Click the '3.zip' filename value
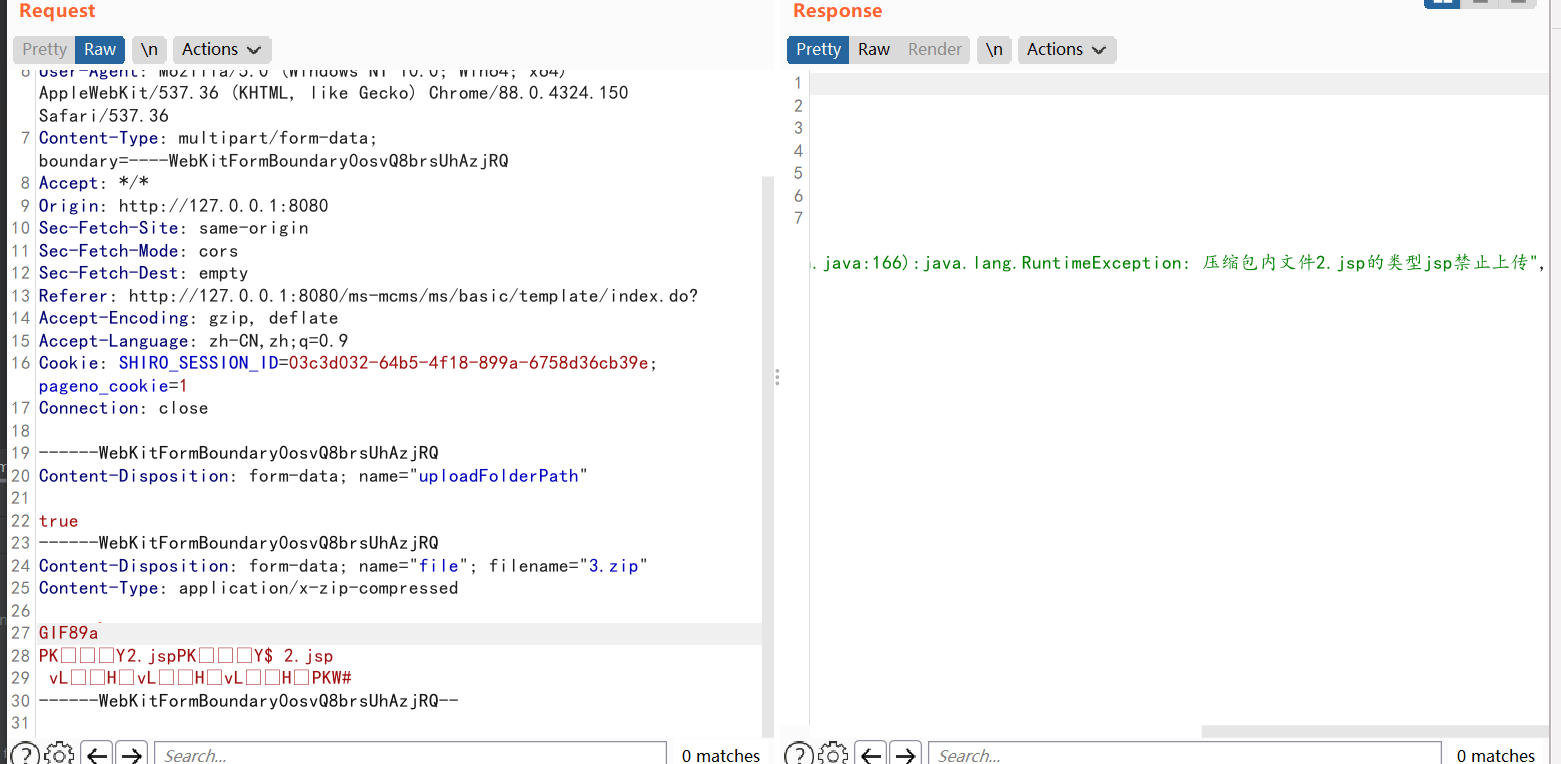 pos(613,566)
